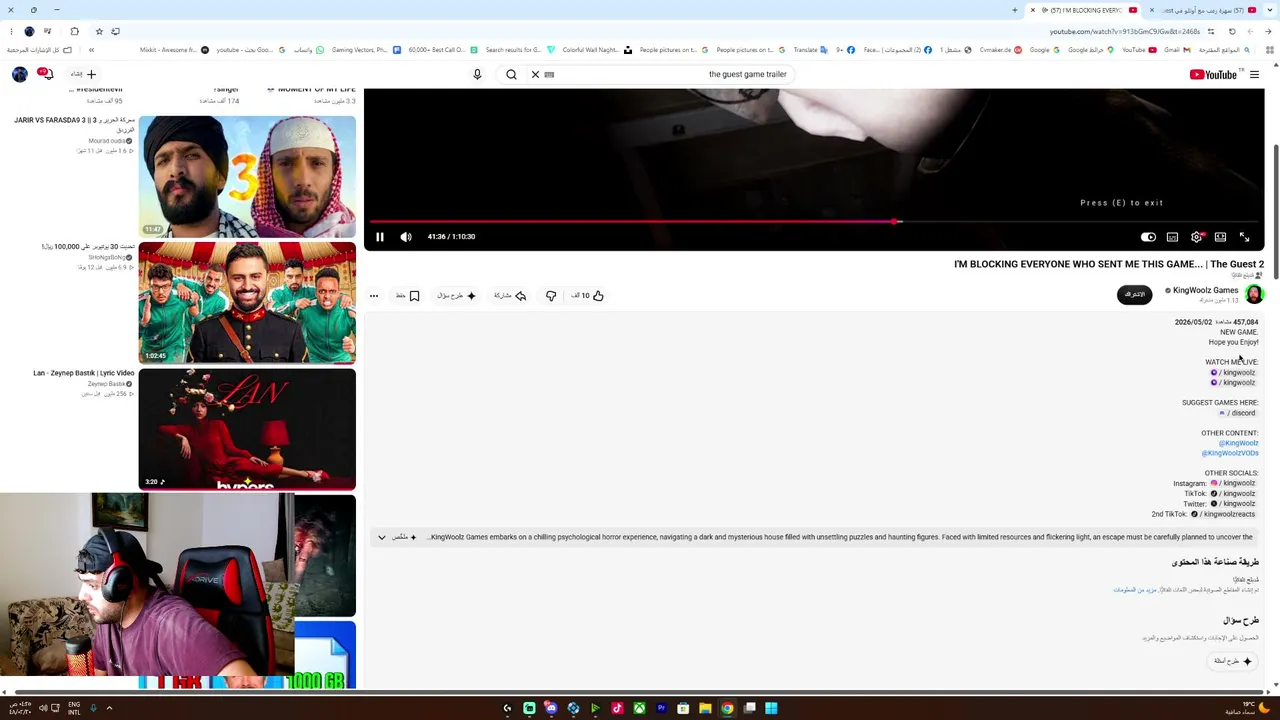Open the KingWoolz Games channel avatar

coord(1254,294)
